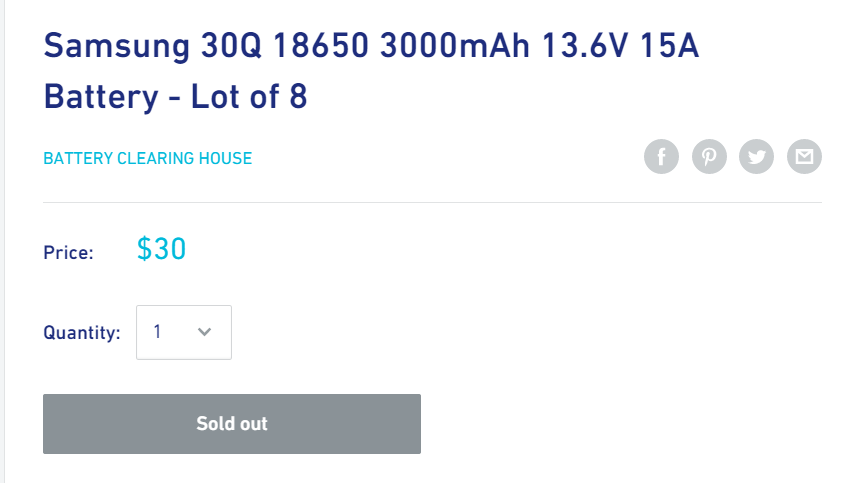
Task: Click the "Quantity:" label
Action: [82, 332]
